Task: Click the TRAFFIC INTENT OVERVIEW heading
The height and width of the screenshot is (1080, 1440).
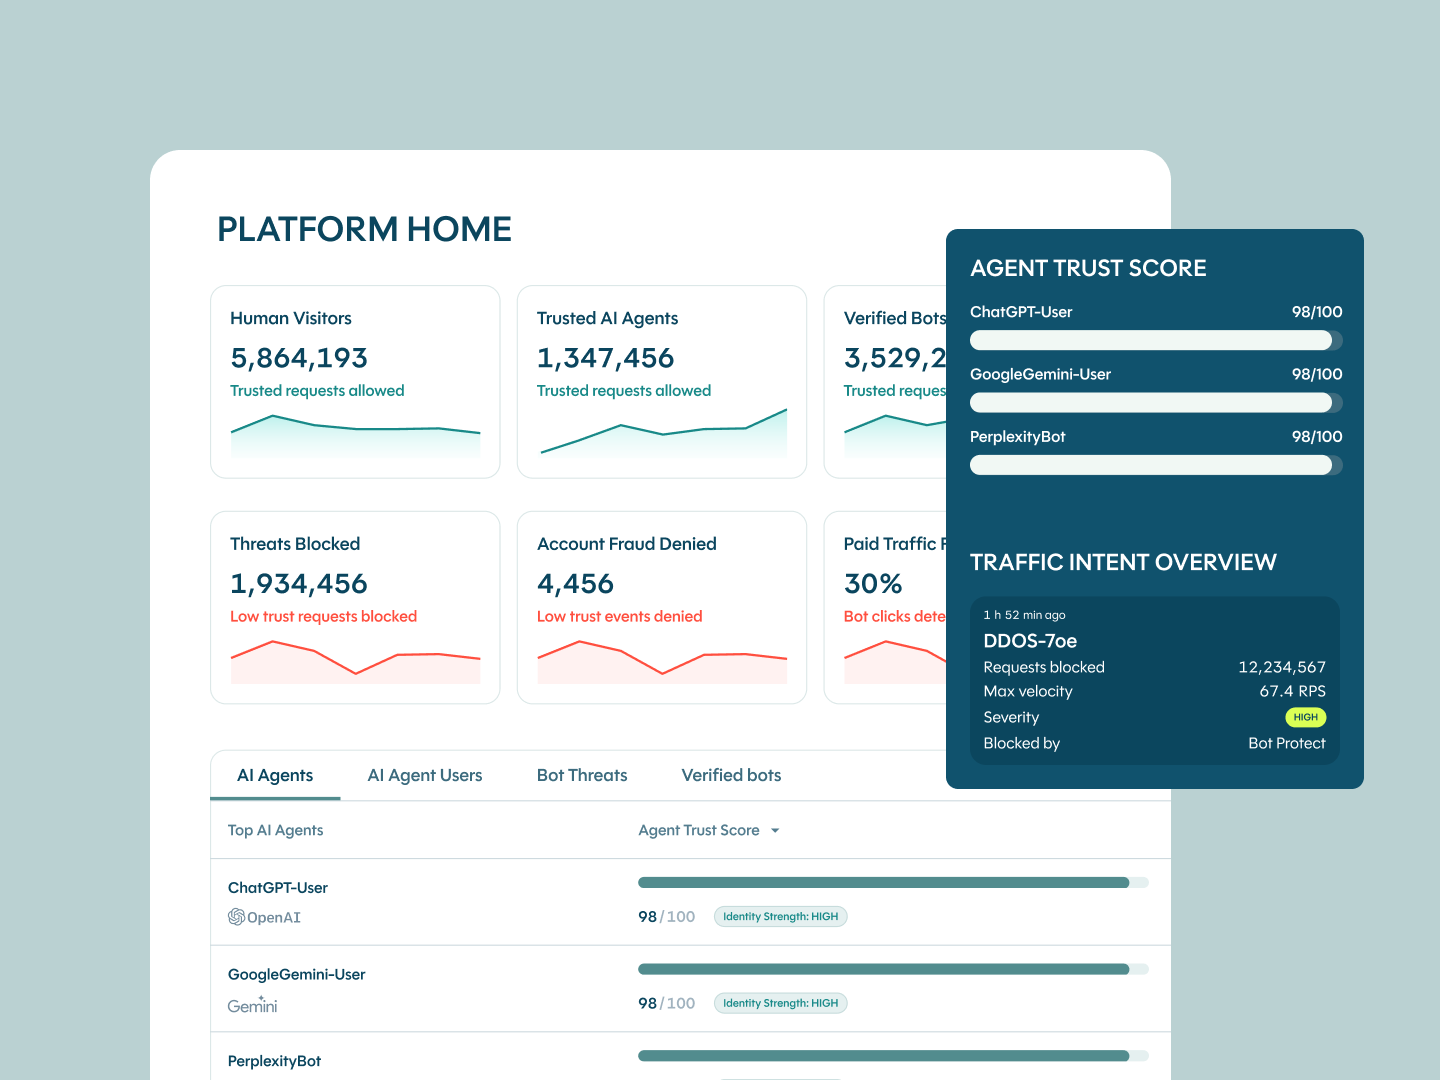Action: point(1123,562)
